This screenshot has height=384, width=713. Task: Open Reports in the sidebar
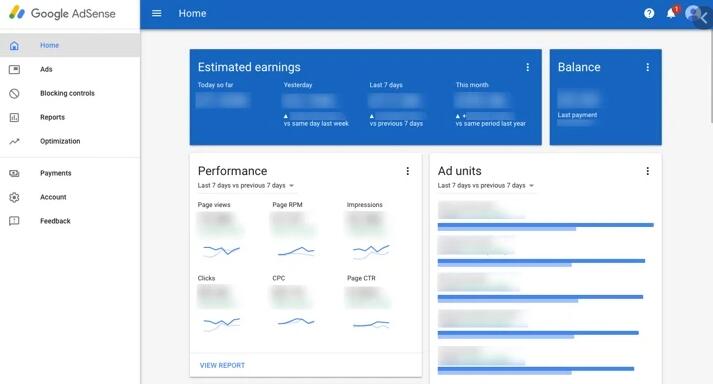pyautogui.click(x=70, y=117)
